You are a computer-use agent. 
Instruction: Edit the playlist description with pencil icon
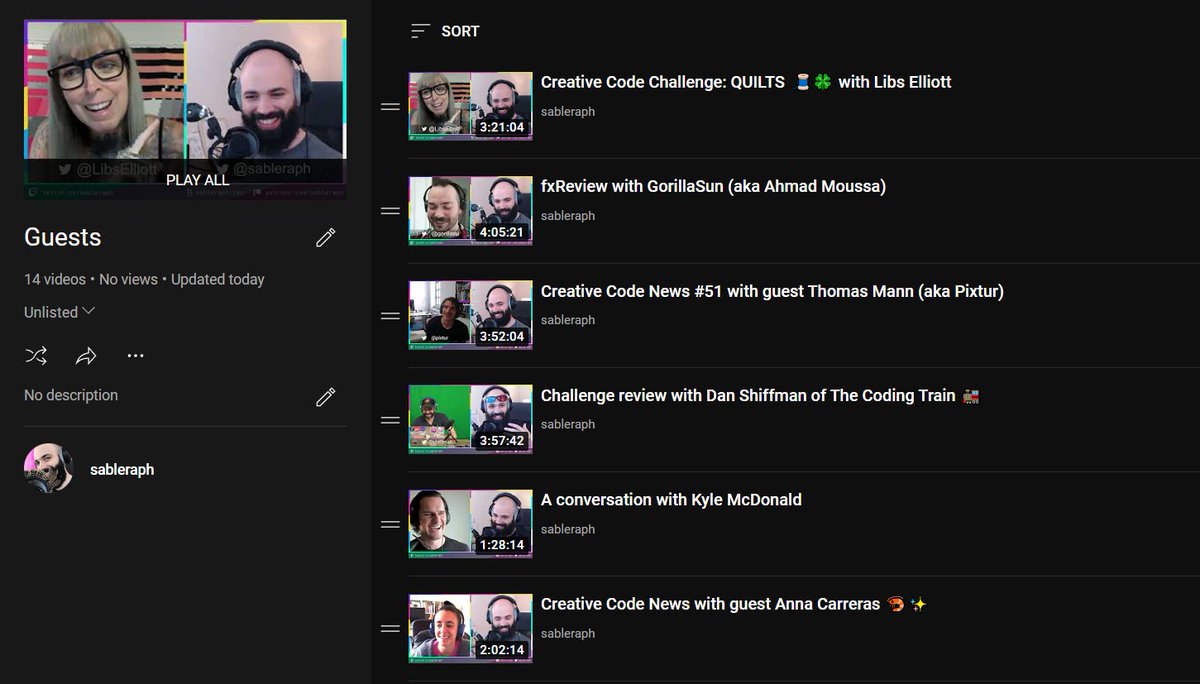[x=325, y=397]
